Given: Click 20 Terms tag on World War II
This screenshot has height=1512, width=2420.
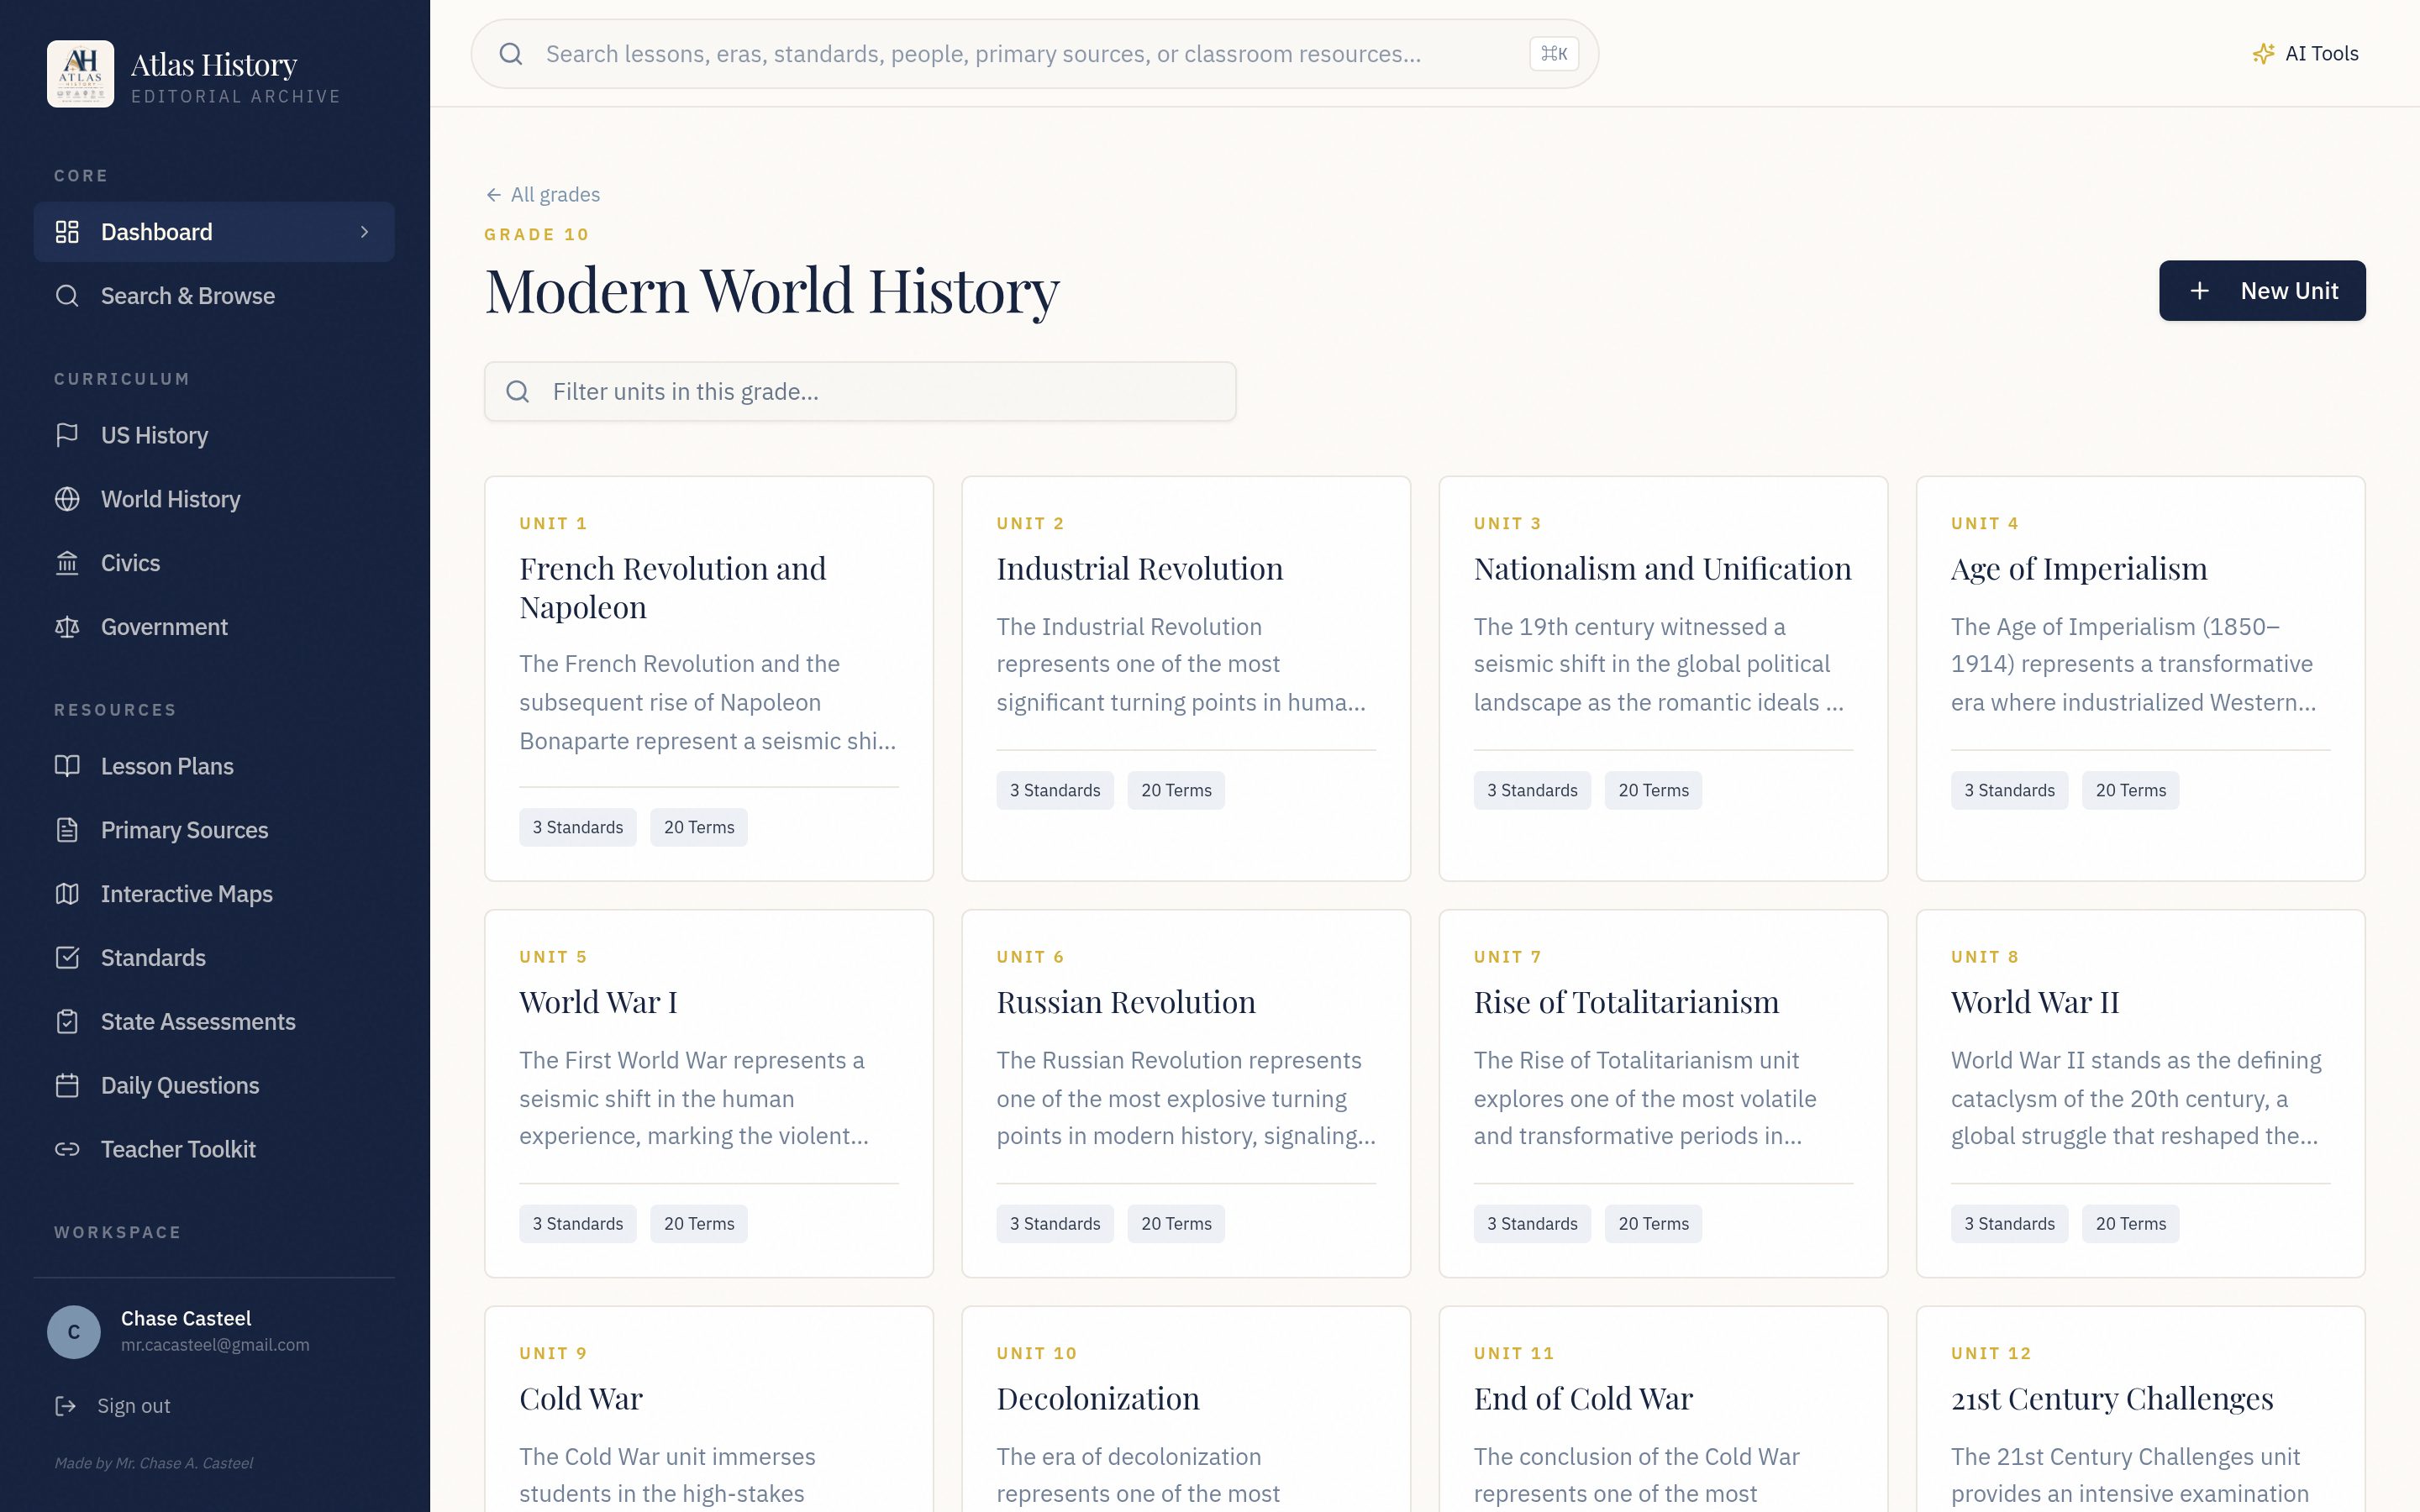Looking at the screenshot, I should point(2130,1224).
